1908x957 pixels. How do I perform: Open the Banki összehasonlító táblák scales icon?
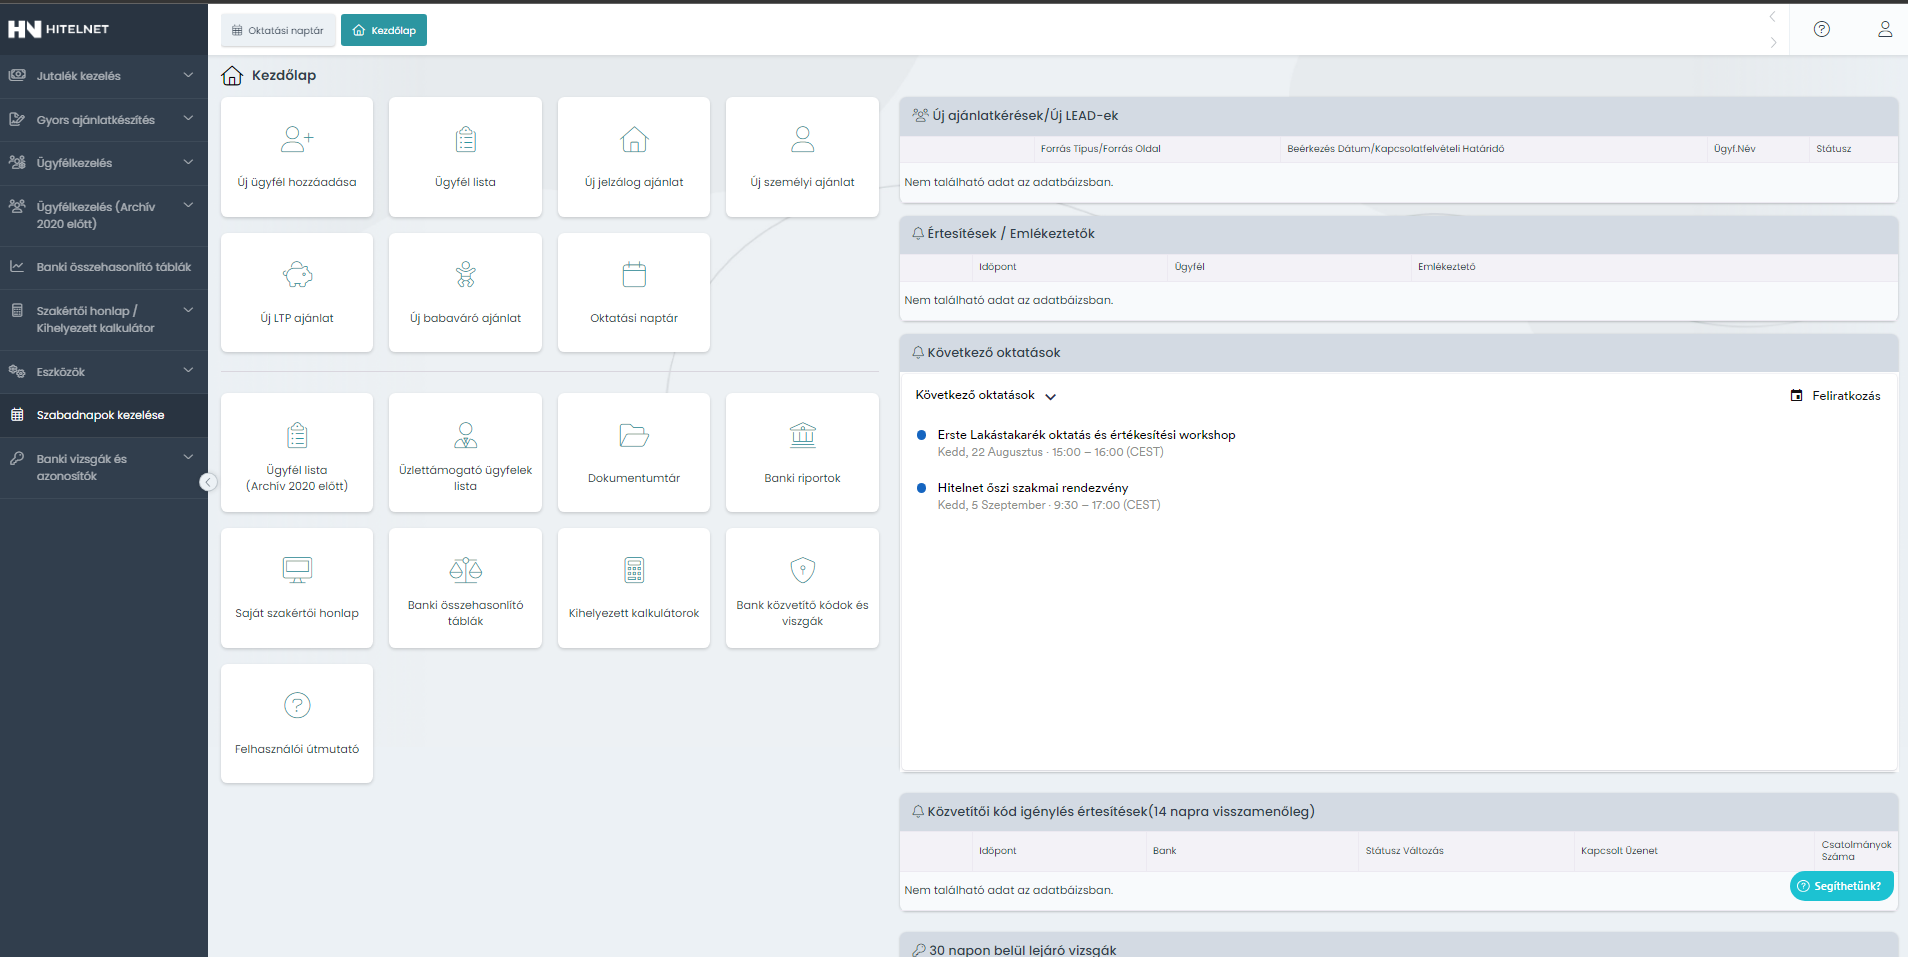(466, 570)
